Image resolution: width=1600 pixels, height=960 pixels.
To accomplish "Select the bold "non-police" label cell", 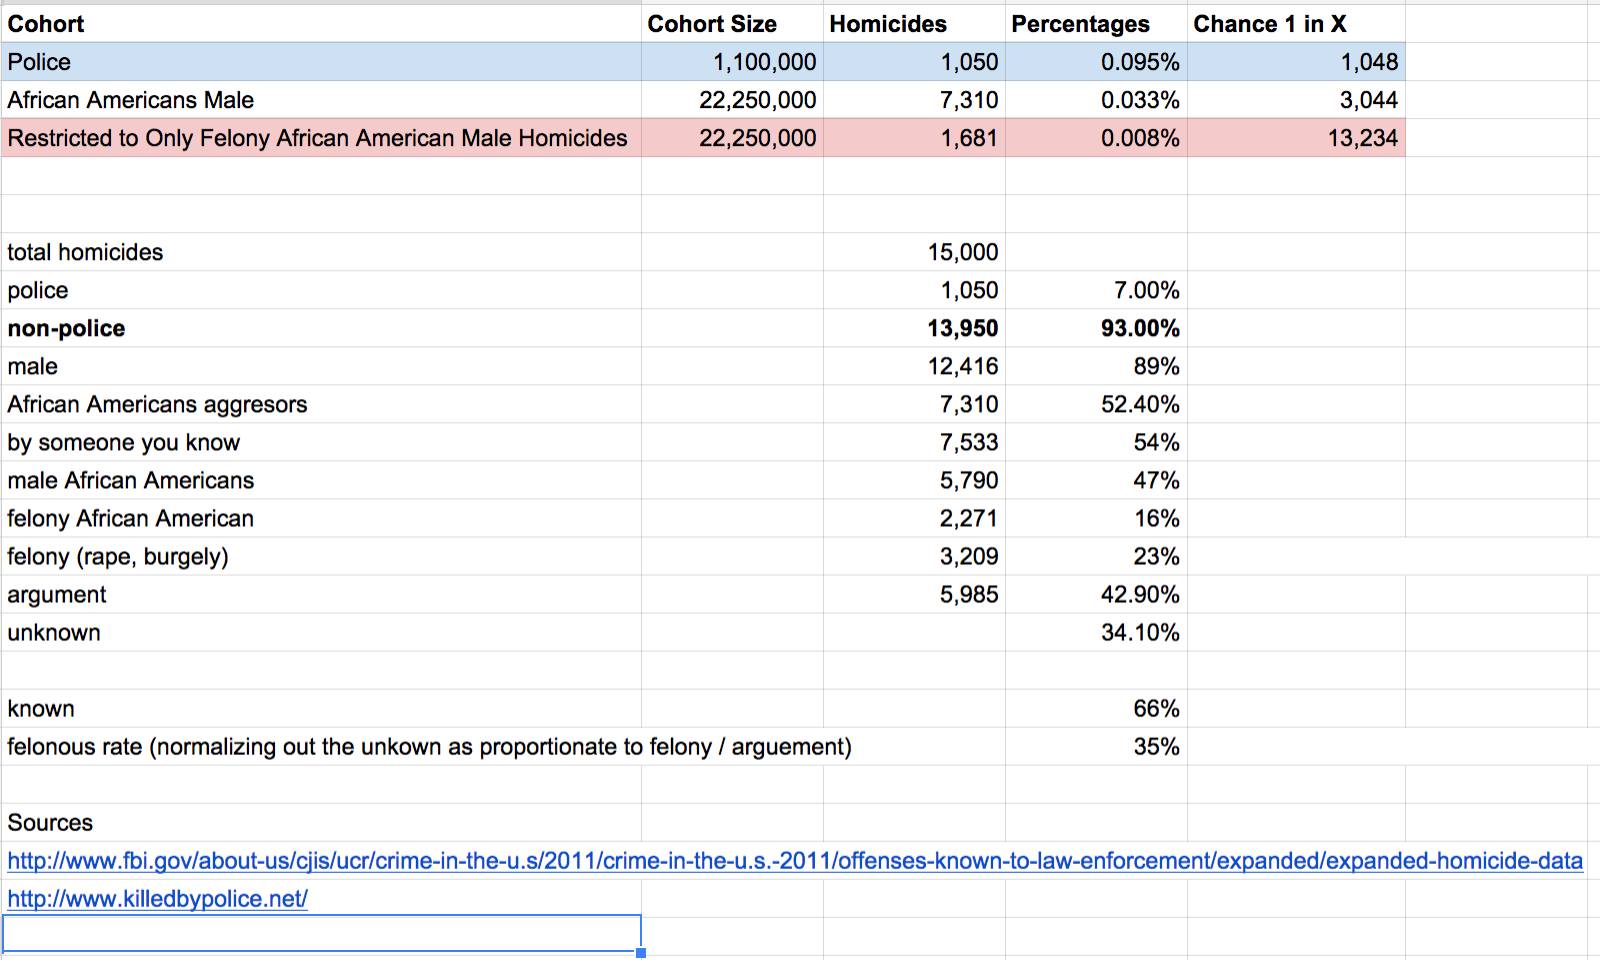I will (x=66, y=329).
